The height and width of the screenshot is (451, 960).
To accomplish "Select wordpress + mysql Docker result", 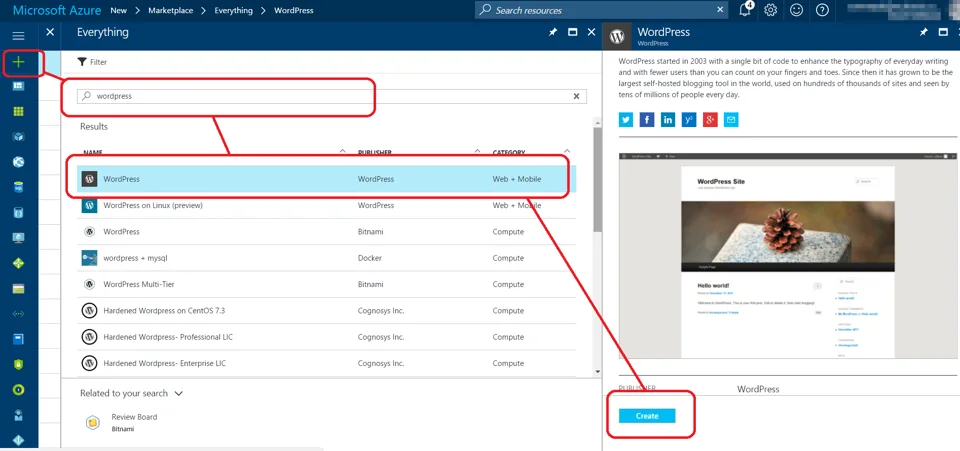I will point(326,258).
